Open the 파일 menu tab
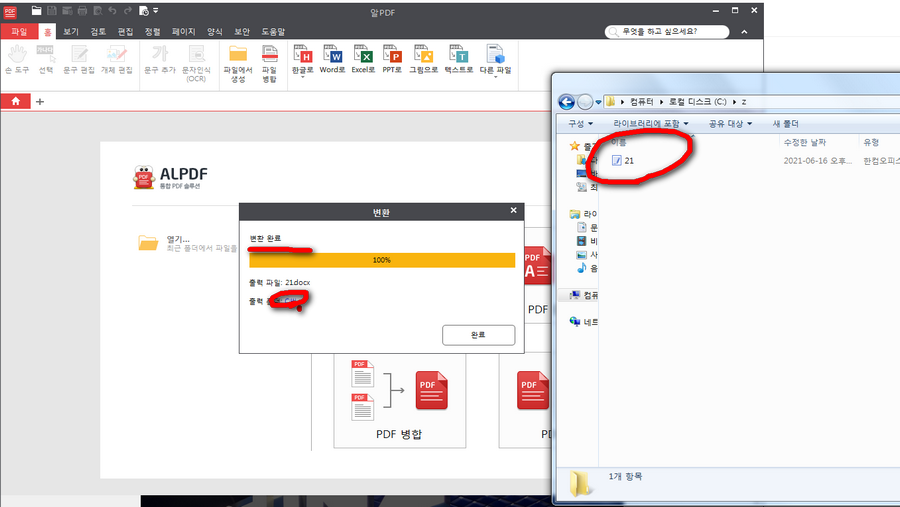This screenshot has width=900, height=507. coord(19,32)
